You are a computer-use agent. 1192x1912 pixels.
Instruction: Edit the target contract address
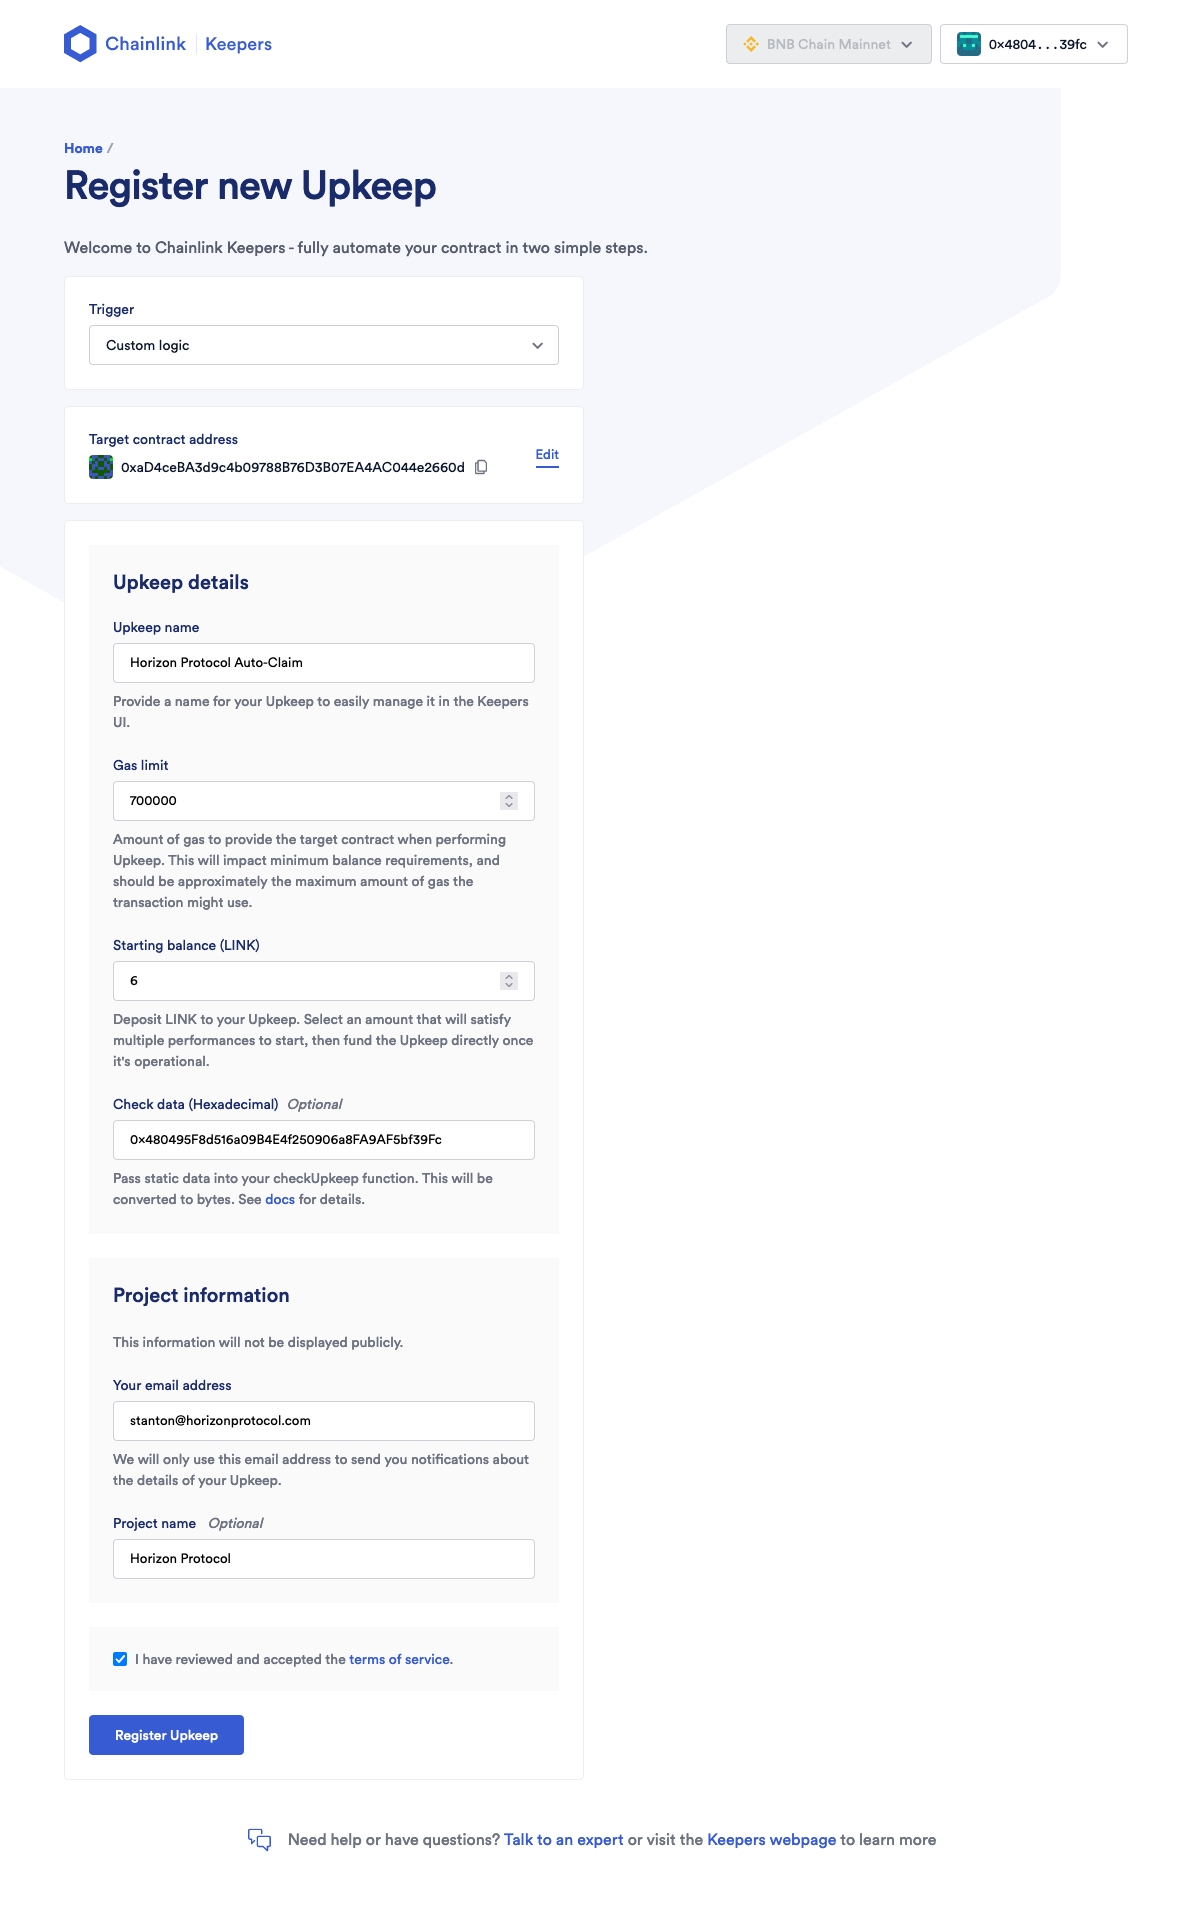pyautogui.click(x=547, y=455)
